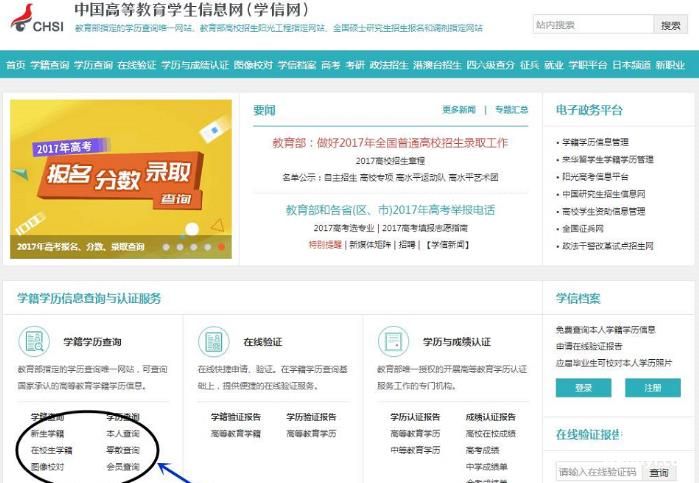
Task: Click the 高水平运动队 link
Action: pos(420,178)
